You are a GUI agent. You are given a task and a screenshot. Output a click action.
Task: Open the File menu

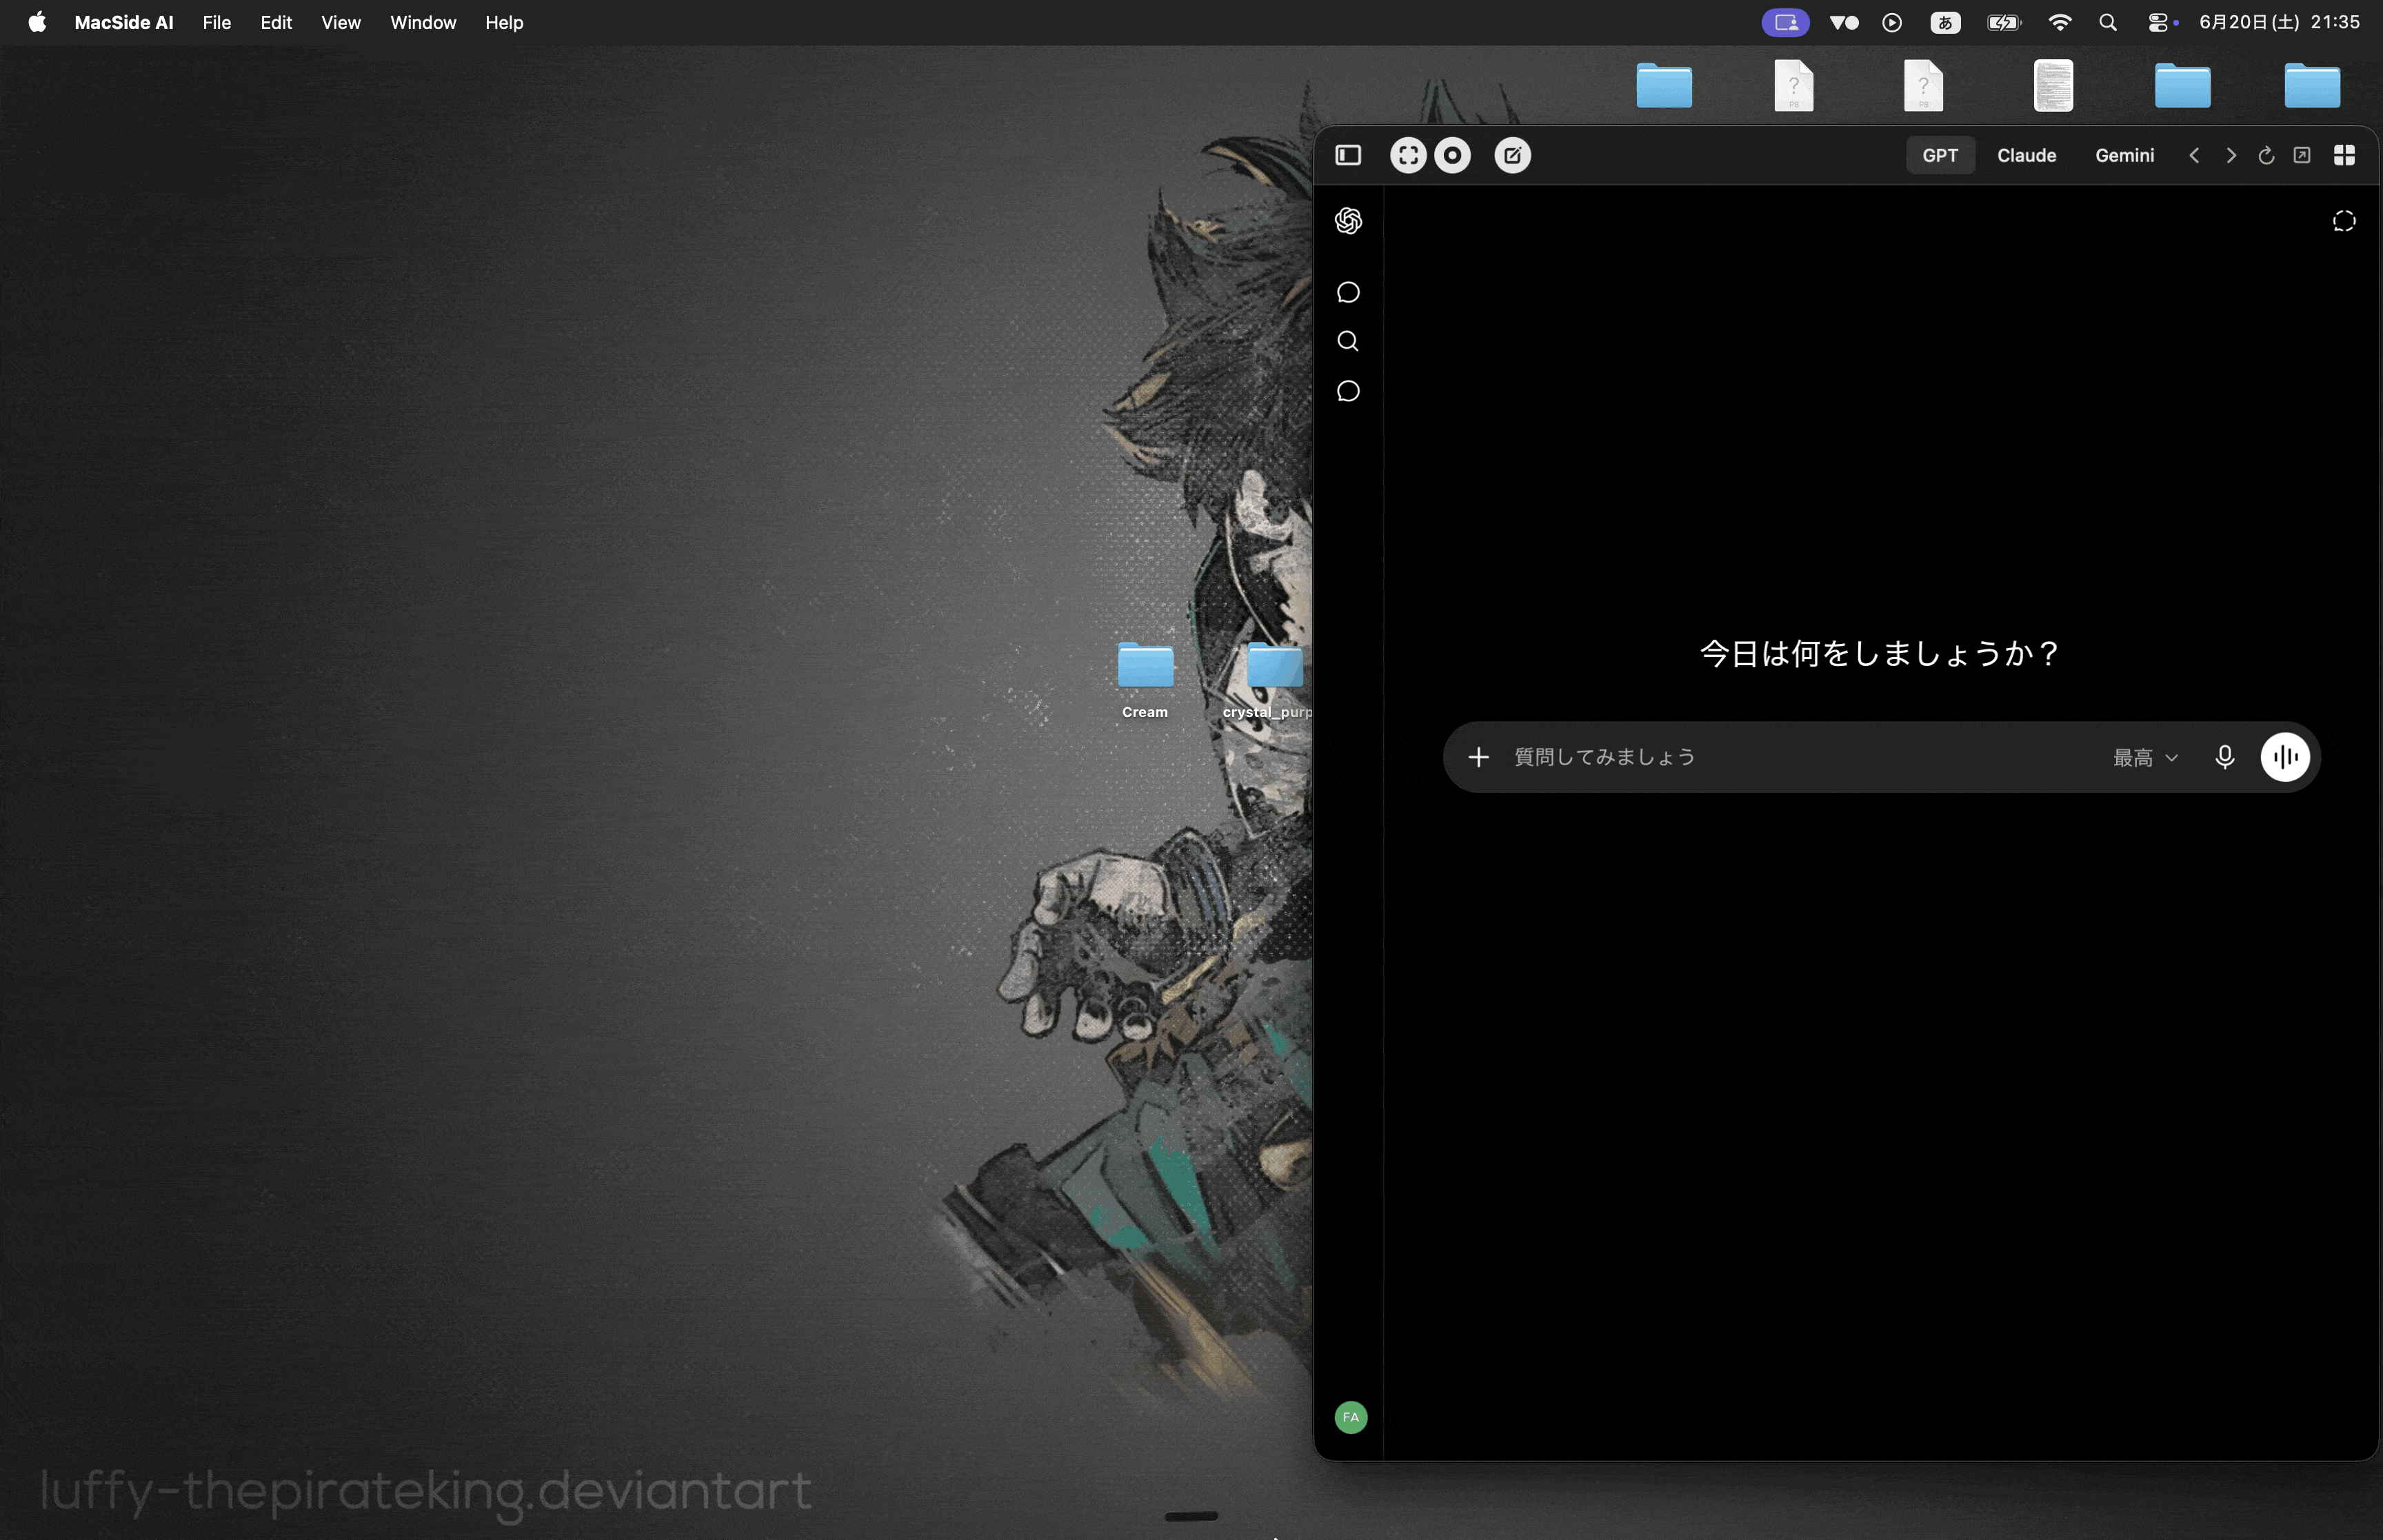click(x=216, y=22)
